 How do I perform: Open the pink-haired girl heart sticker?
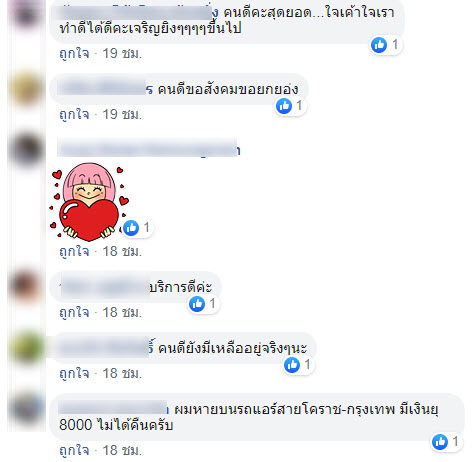[x=89, y=202]
